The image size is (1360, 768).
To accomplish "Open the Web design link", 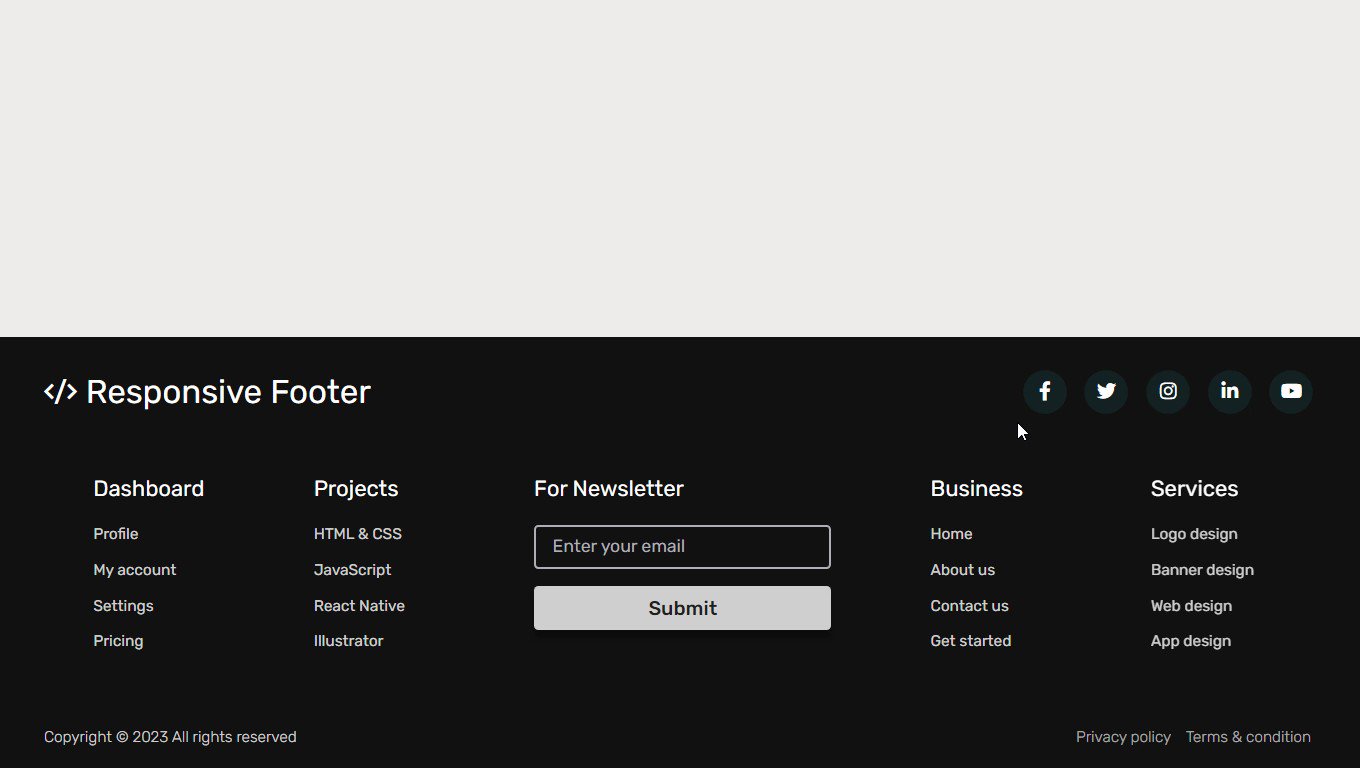I will tap(1191, 606).
